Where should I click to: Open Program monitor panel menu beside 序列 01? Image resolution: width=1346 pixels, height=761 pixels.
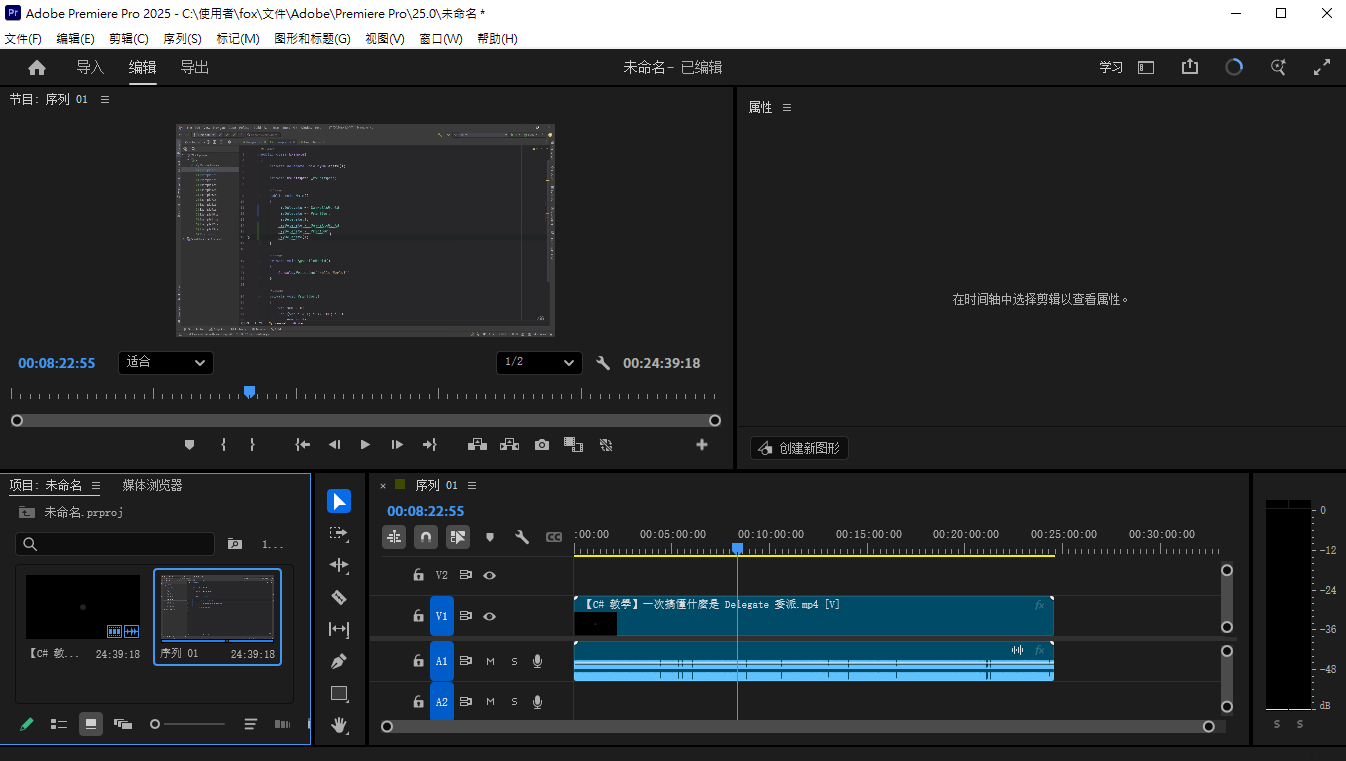(x=105, y=99)
